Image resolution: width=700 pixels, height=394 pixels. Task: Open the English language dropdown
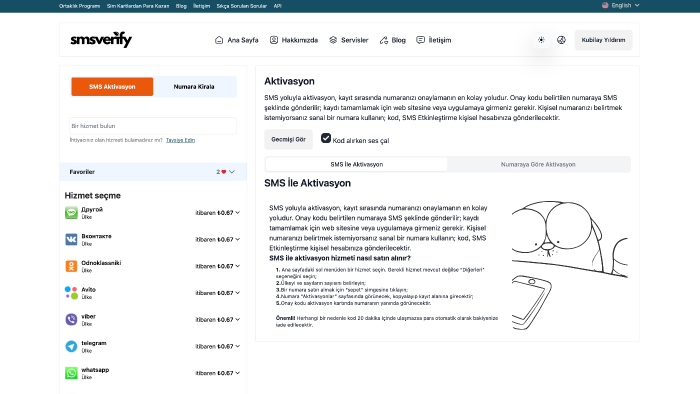[x=621, y=5]
